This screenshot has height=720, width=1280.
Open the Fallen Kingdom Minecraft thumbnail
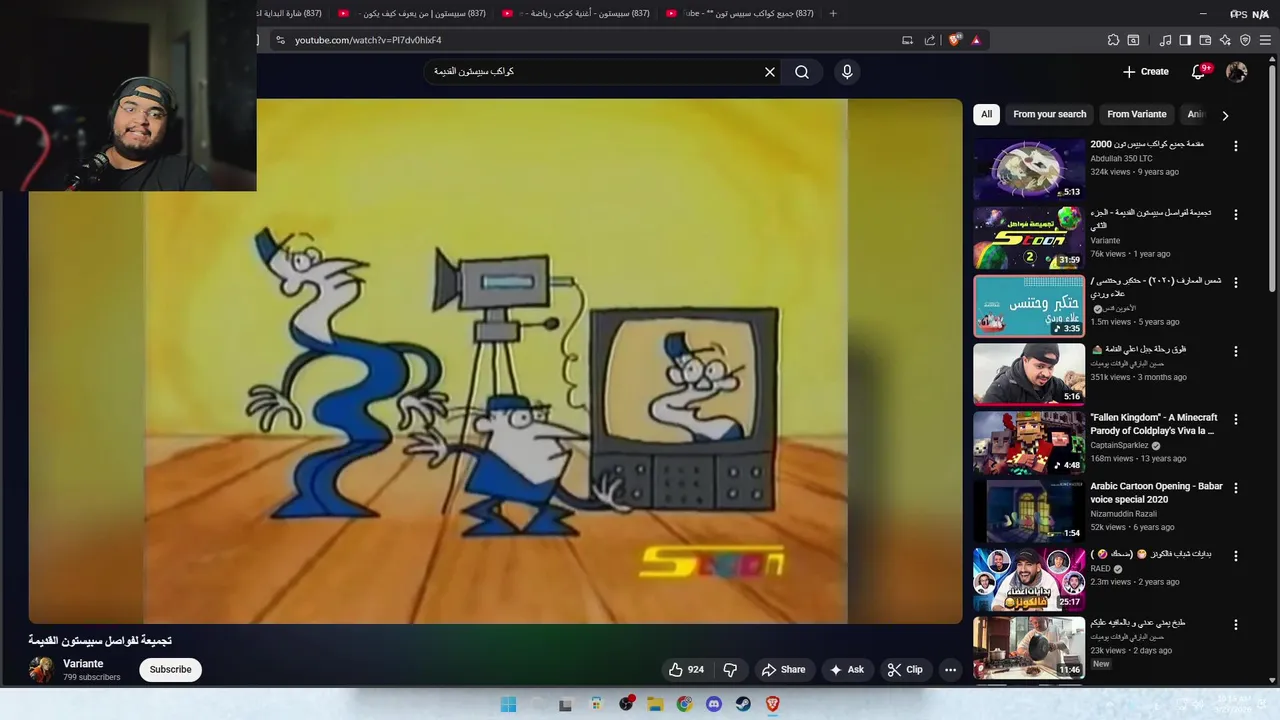[x=1029, y=442]
